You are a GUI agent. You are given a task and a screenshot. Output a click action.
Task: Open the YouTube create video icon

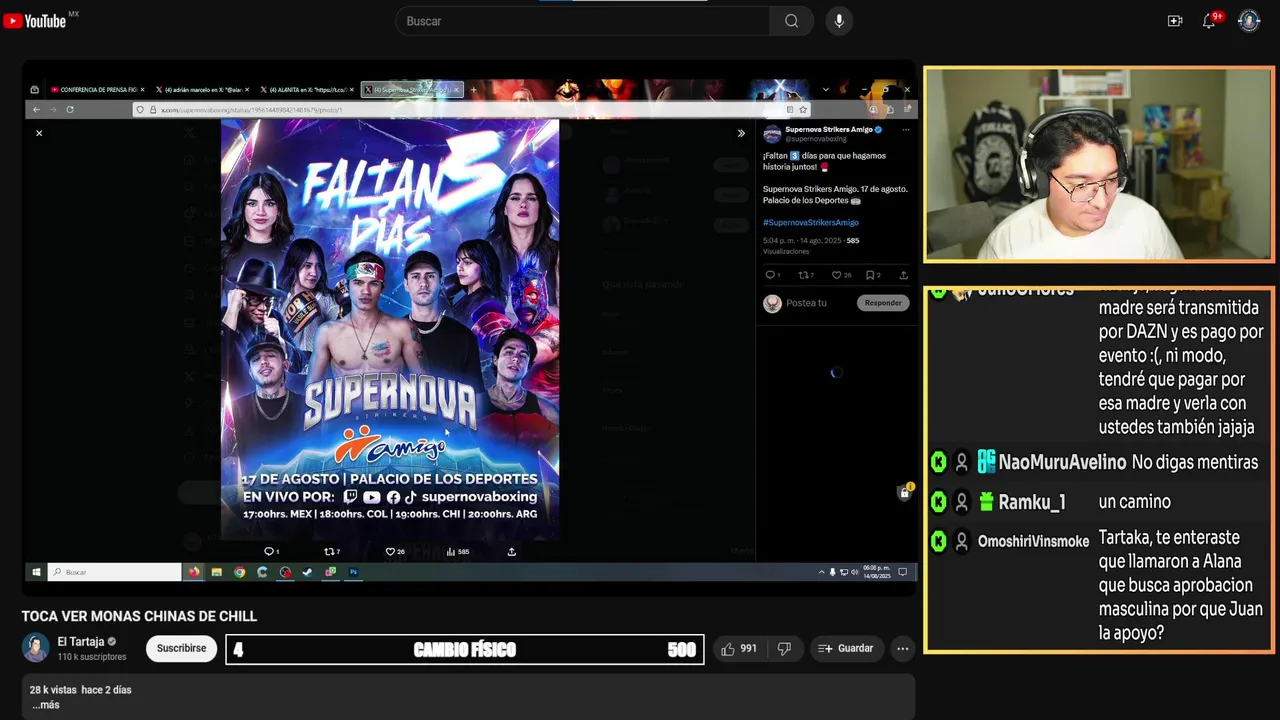1175,21
